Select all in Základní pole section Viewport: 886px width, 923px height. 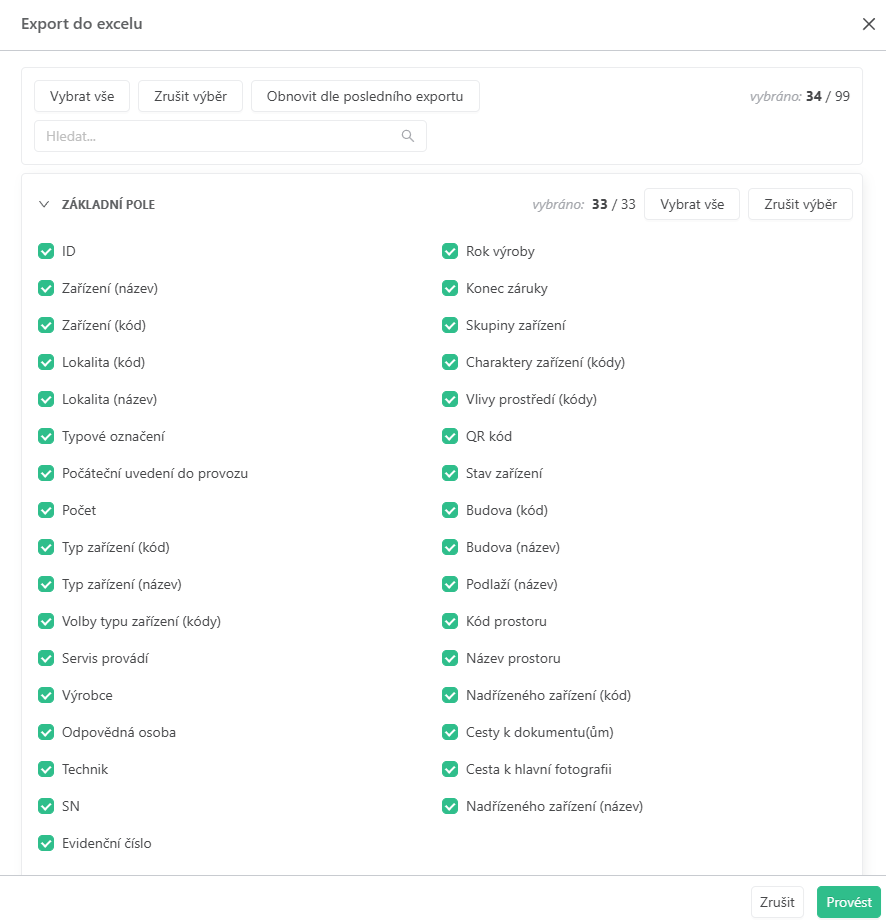(x=691, y=204)
